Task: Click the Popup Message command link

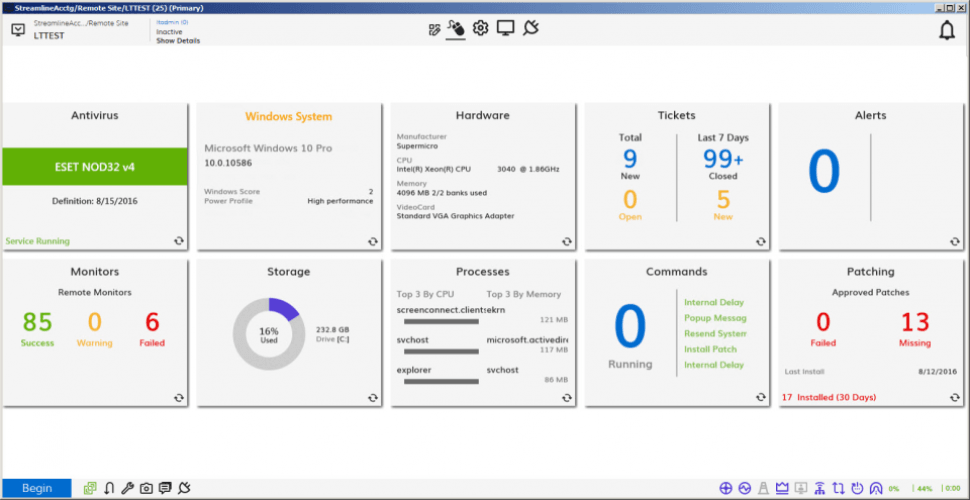Action: point(715,318)
